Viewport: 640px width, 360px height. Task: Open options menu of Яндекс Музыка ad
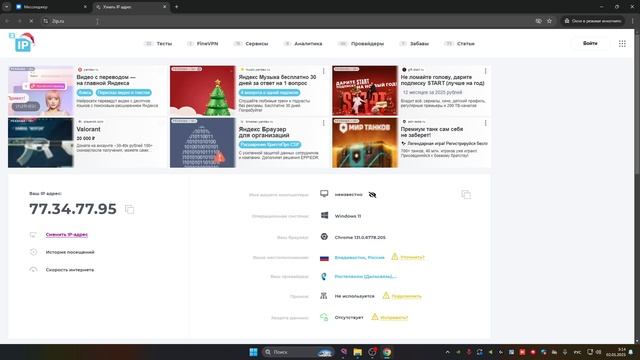pos(324,71)
